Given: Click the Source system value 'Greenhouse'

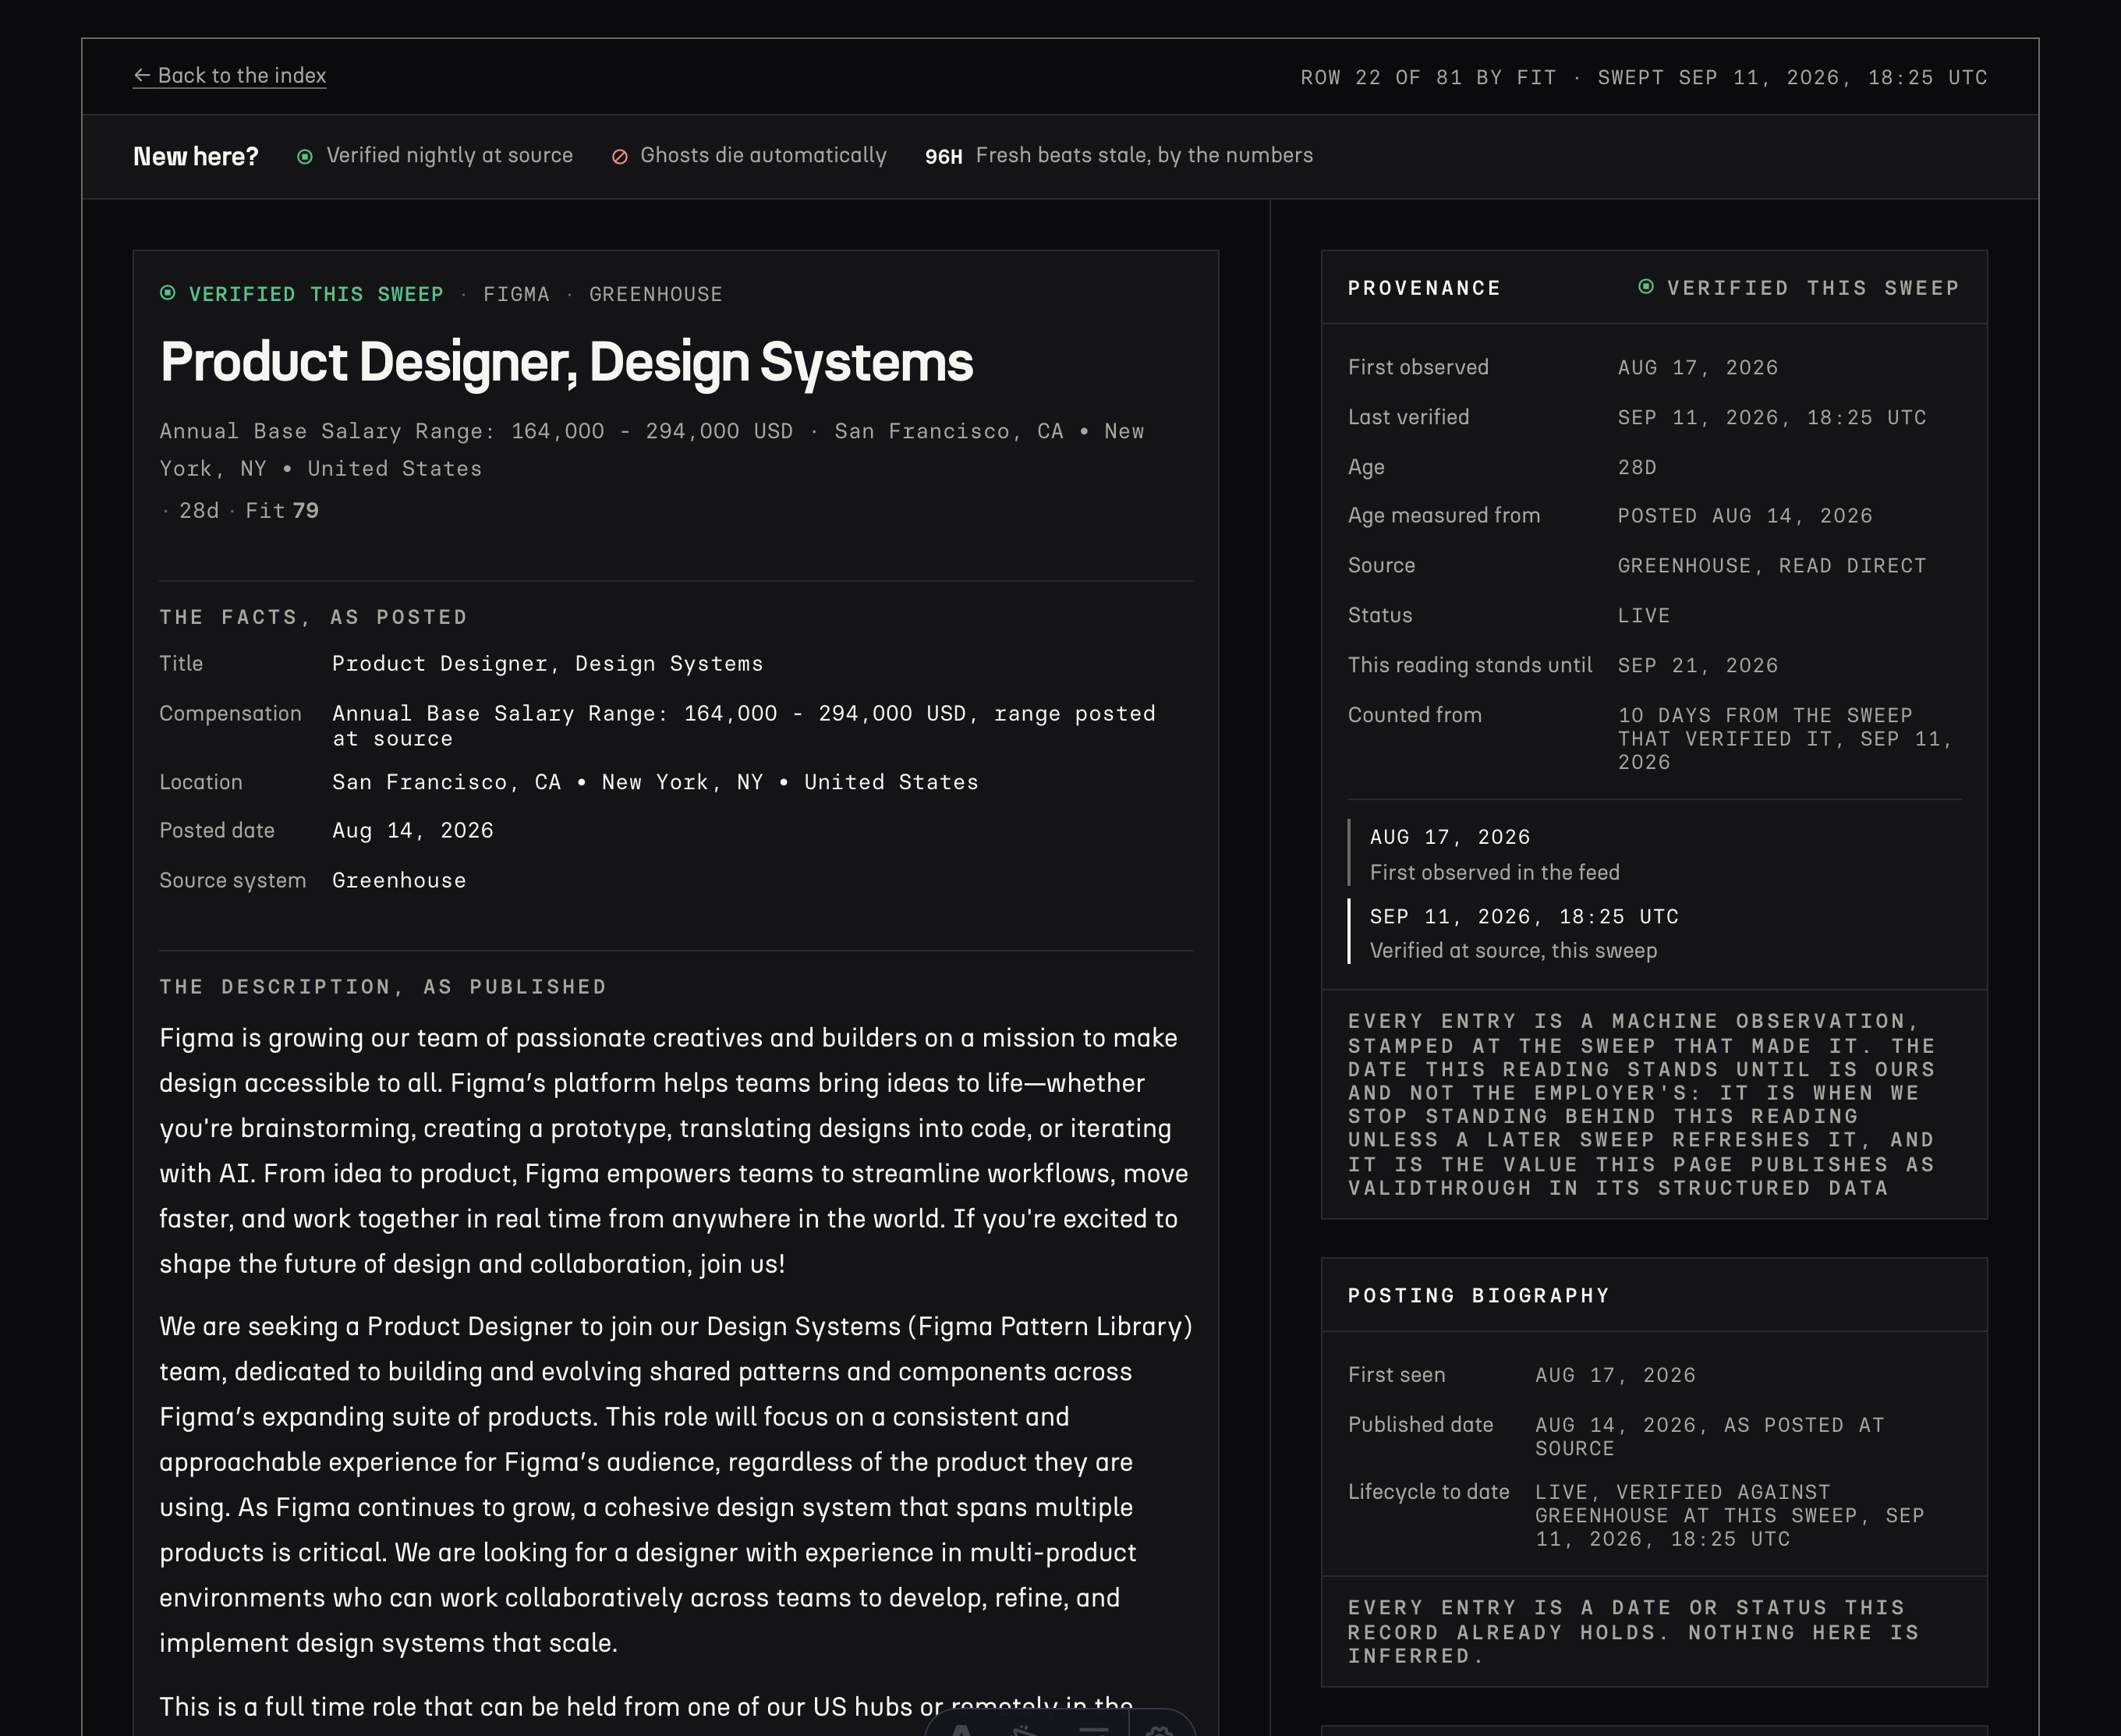Looking at the screenshot, I should [x=399, y=880].
